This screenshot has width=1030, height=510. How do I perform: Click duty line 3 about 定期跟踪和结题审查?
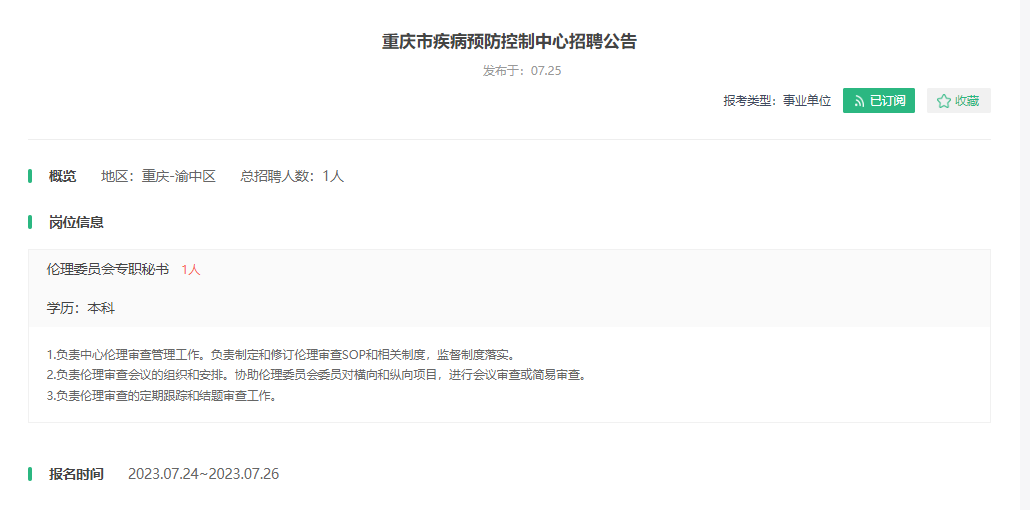coord(163,396)
